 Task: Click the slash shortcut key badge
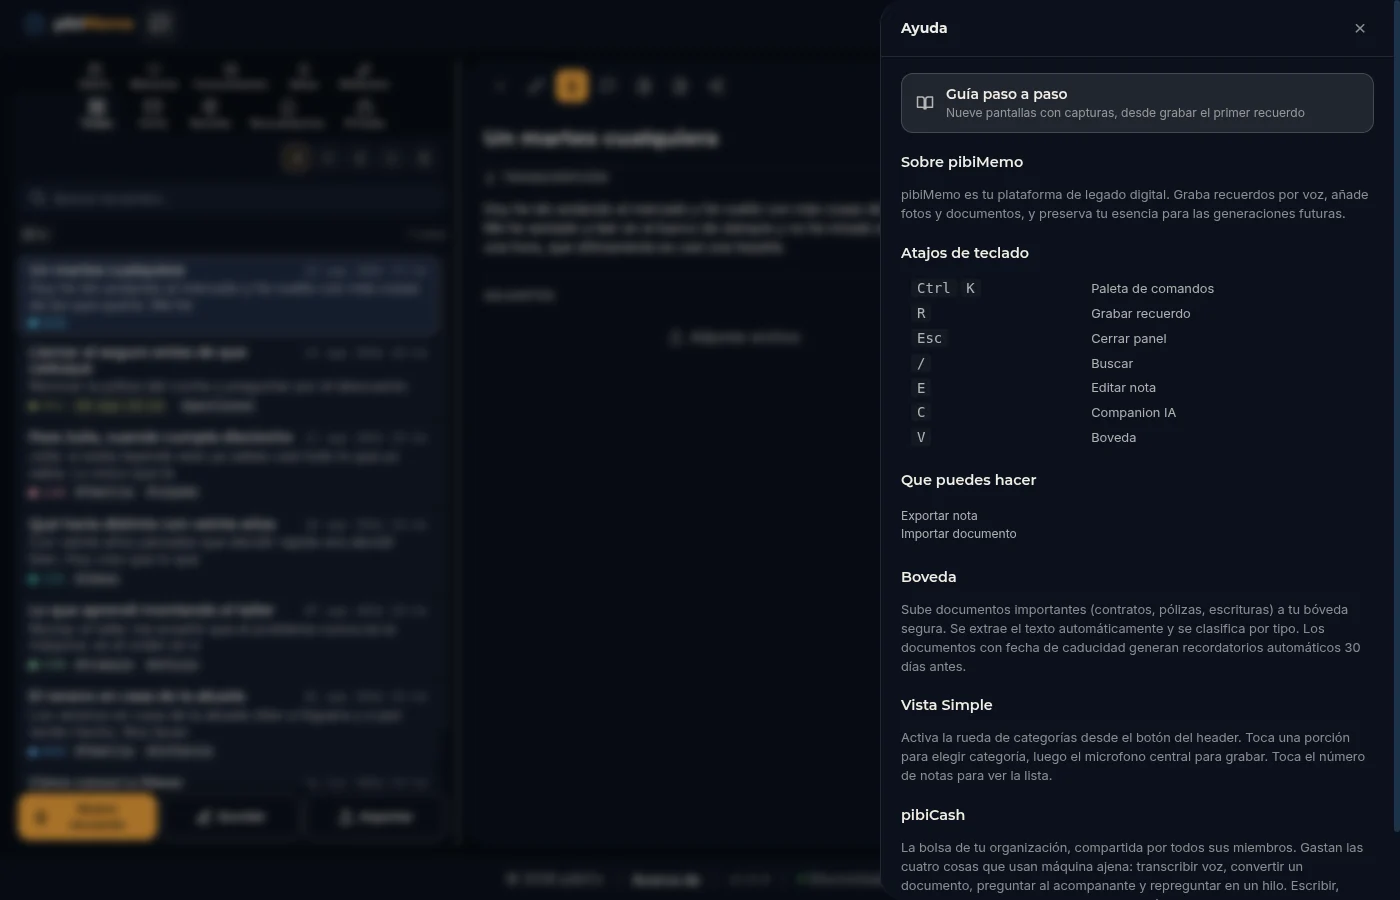click(x=921, y=363)
